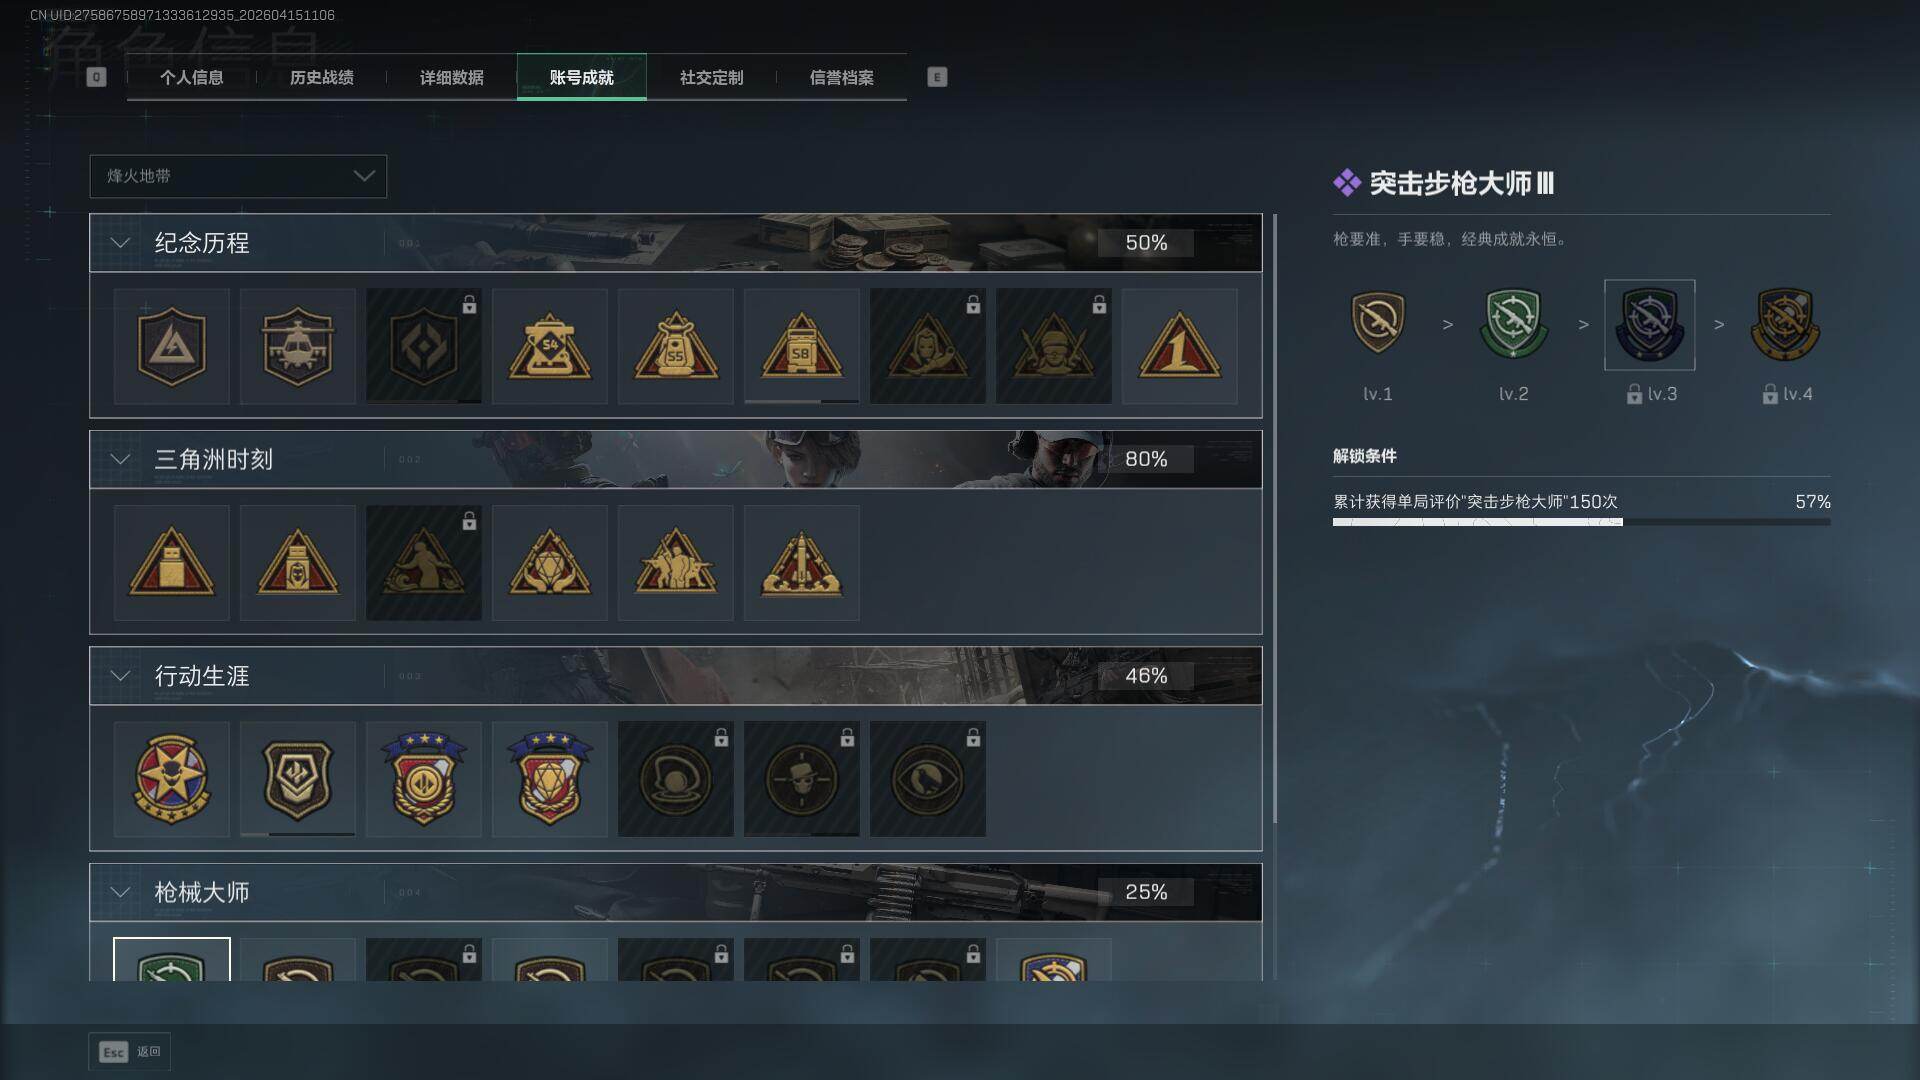1920x1080 pixels.
Task: Select the star skull medal in 行动生涯
Action: 171,779
